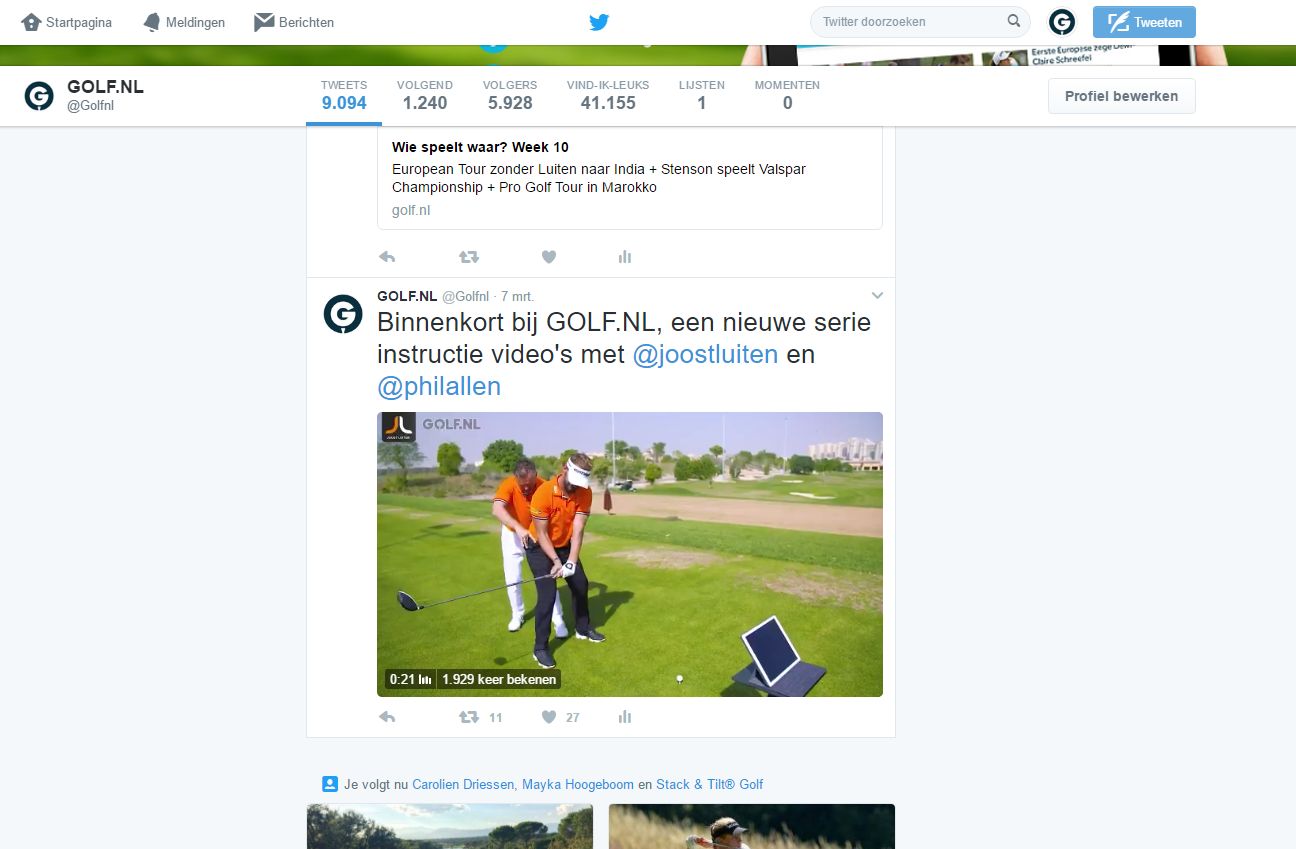This screenshot has height=849, width=1296.
Task: Click the Twitter bird logo
Action: (x=598, y=21)
